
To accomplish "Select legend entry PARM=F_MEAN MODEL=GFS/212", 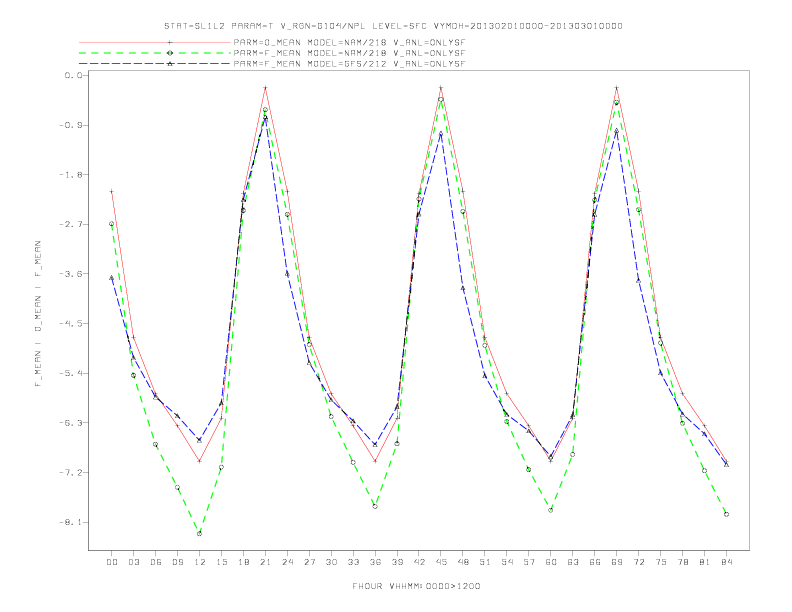I will point(349,64).
